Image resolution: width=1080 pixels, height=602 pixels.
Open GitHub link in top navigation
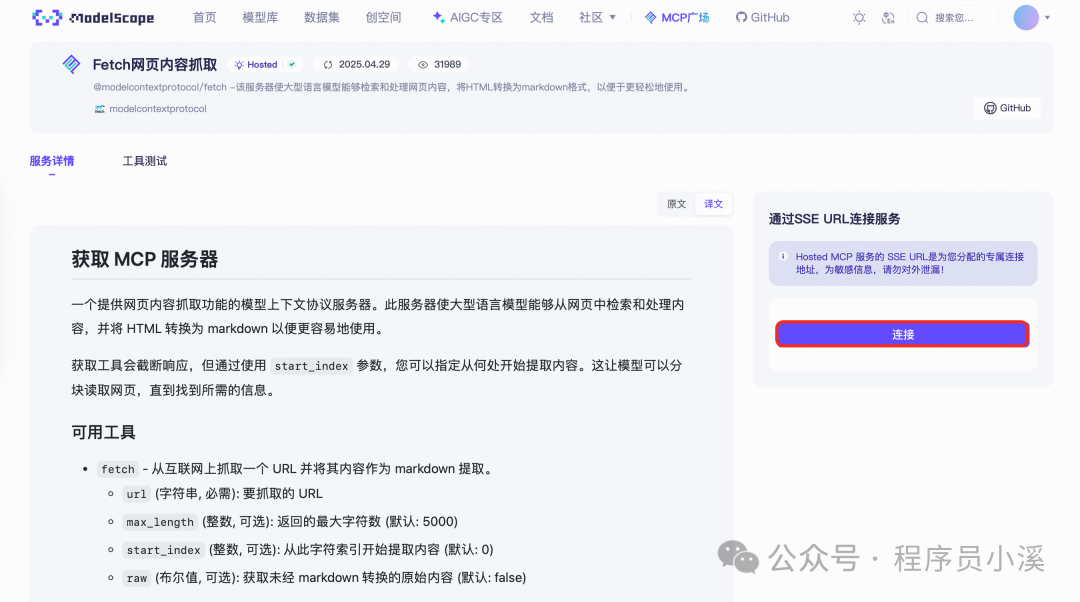[762, 18]
